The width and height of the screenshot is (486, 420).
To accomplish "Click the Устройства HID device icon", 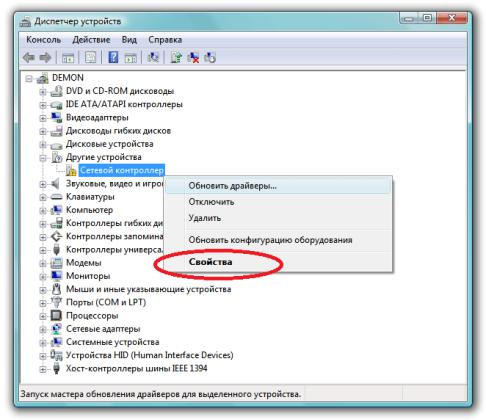I will click(x=56, y=355).
